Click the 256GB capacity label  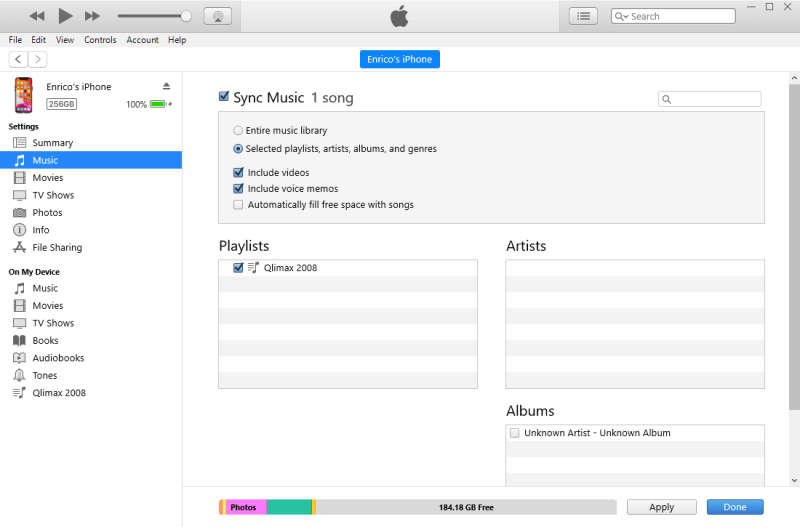[62, 104]
